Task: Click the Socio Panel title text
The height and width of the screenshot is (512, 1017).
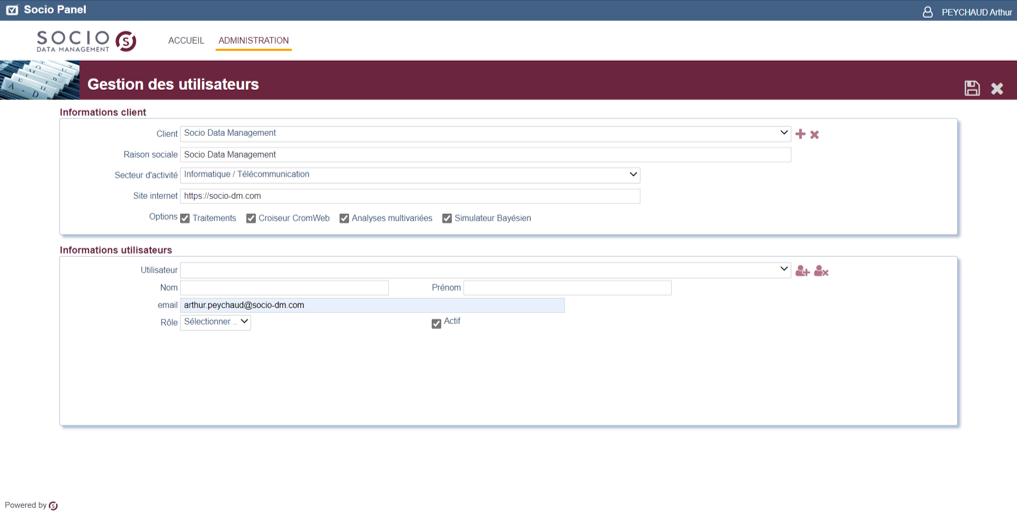Action: pos(55,10)
